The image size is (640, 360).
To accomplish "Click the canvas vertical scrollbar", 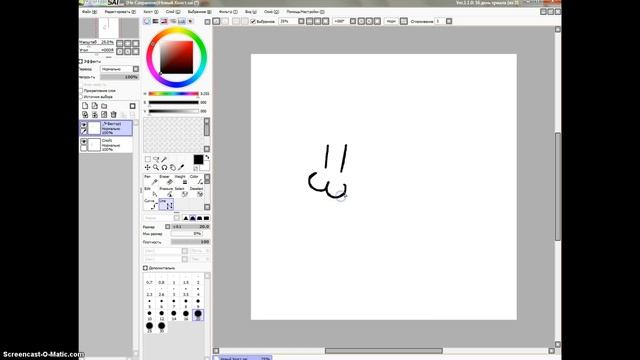I will [558, 187].
